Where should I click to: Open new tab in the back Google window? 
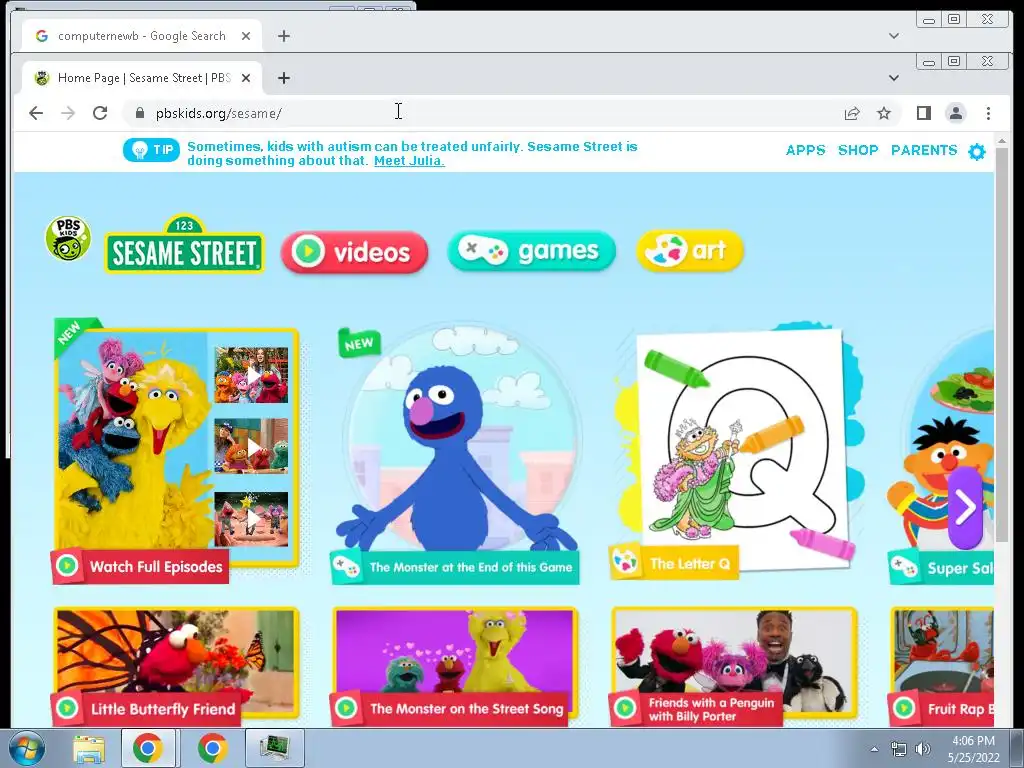click(283, 36)
